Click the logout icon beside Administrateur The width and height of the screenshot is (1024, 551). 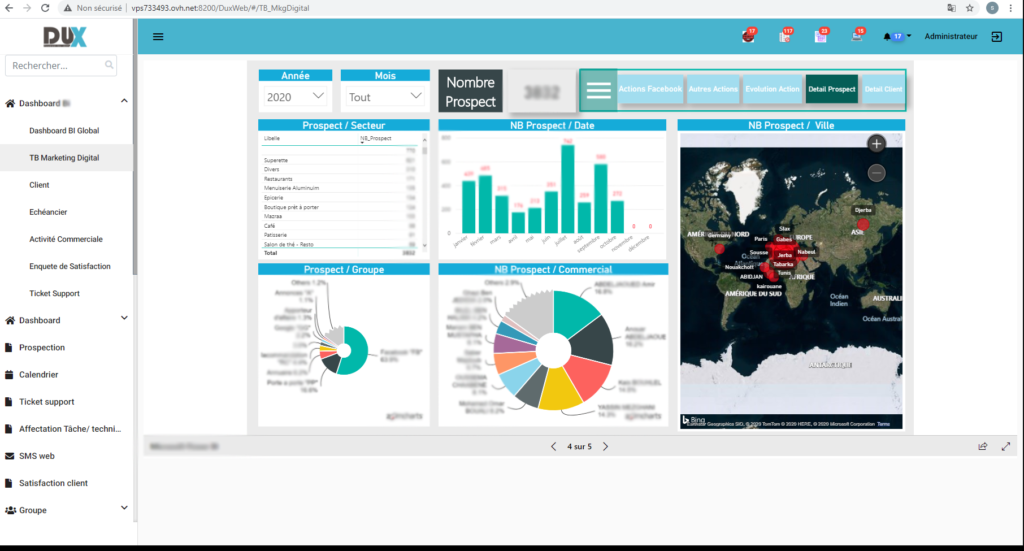pos(996,37)
